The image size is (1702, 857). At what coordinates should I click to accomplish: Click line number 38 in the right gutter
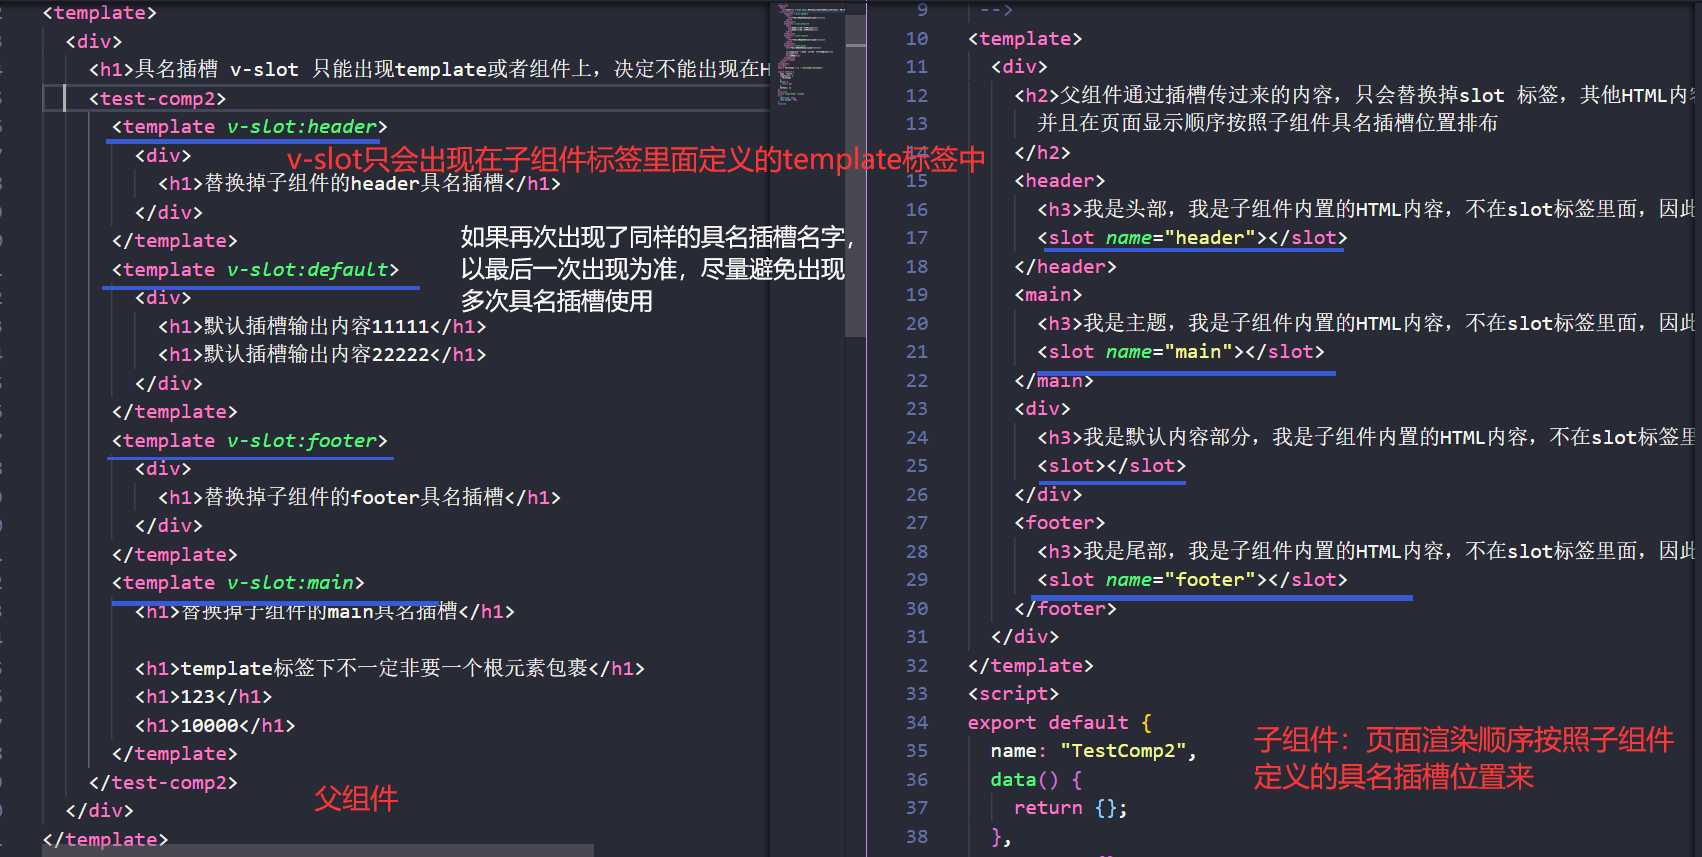pyautogui.click(x=917, y=837)
